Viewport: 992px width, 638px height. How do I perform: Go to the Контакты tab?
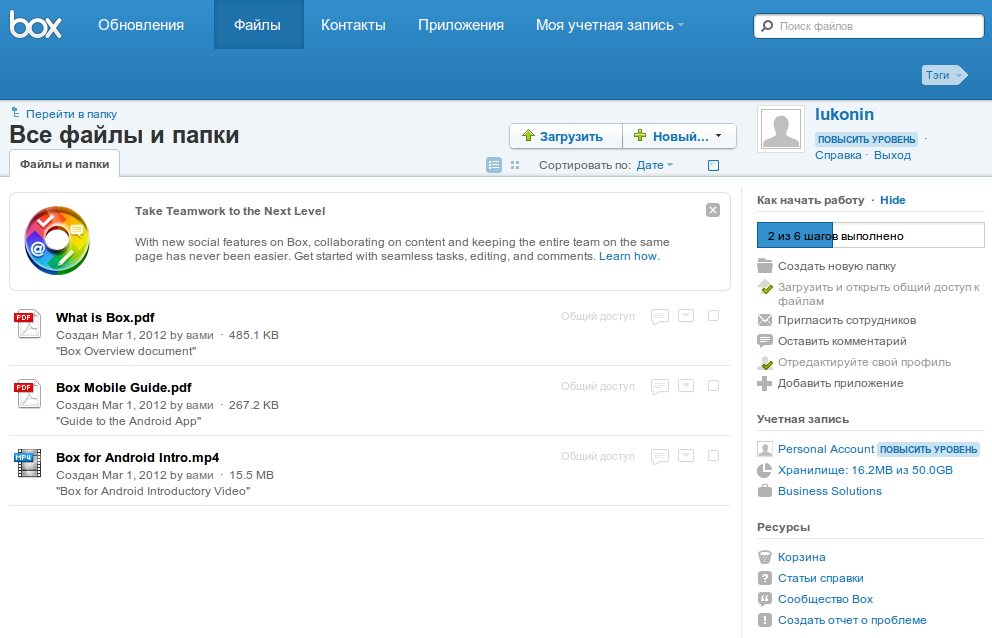coord(353,25)
